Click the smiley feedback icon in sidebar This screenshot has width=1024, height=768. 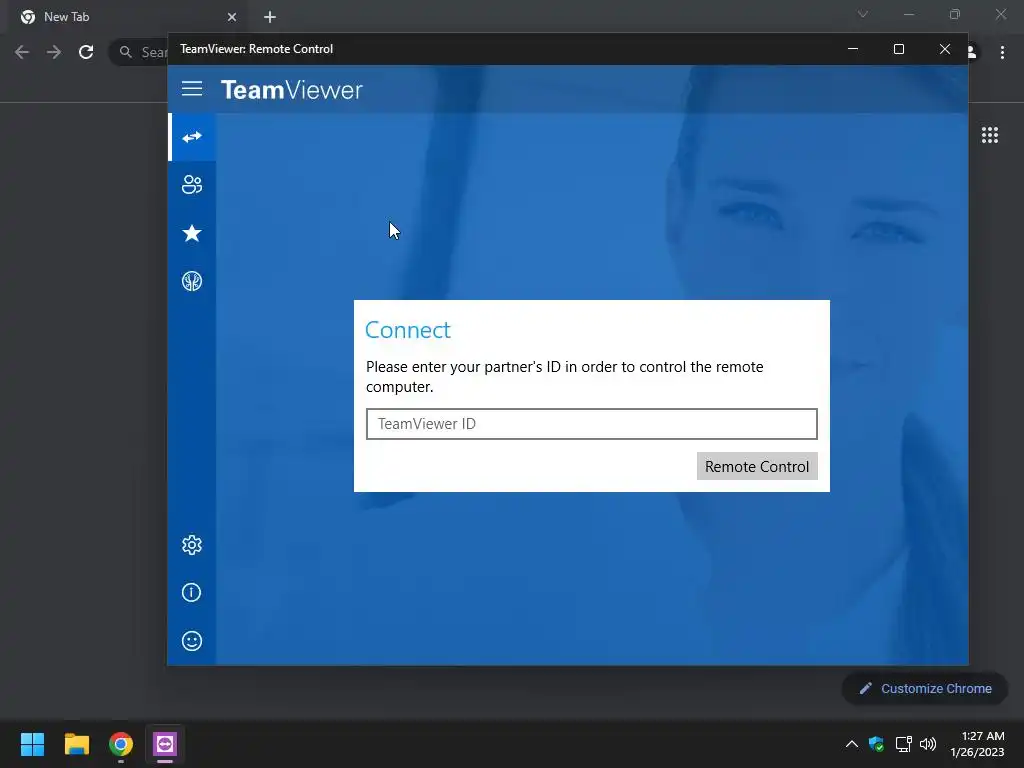pyautogui.click(x=192, y=641)
